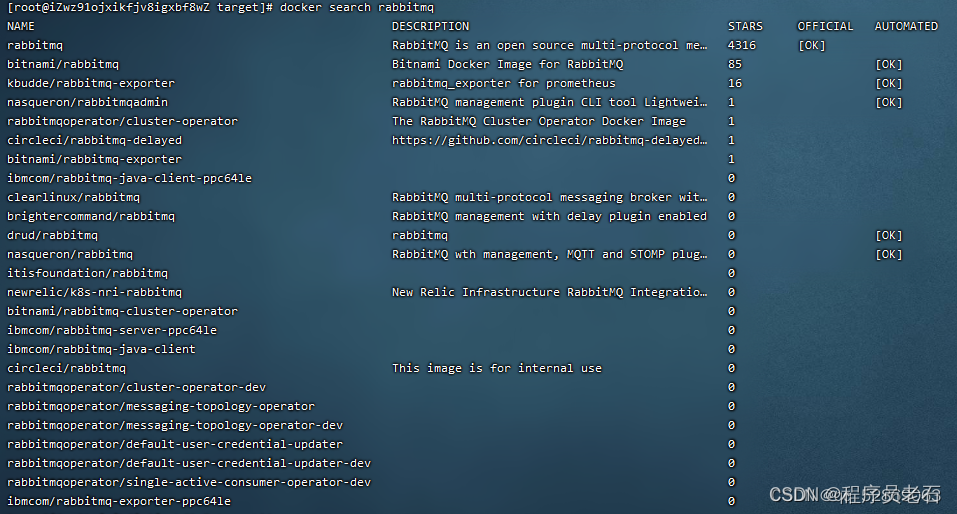Image resolution: width=957 pixels, height=514 pixels.
Task: Select 'newrelic/k8s-nri-rabbitmq' image name
Action: point(95,291)
